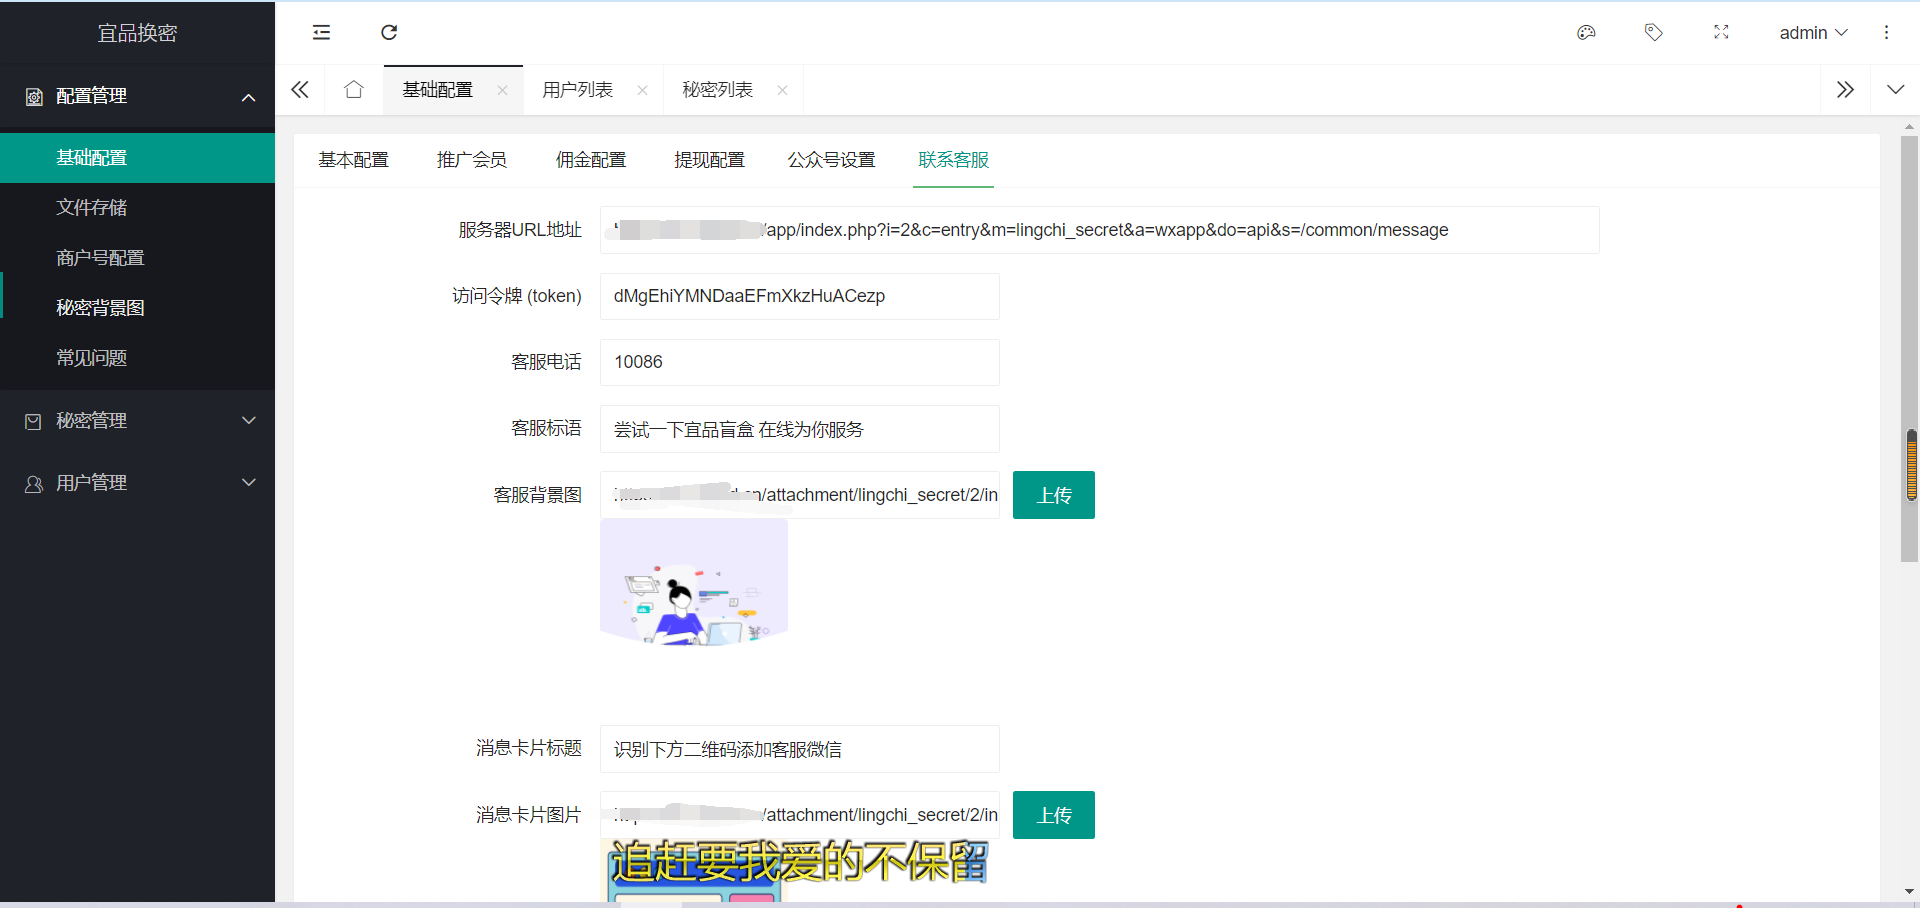Click 上传 button for 消息卡片图片
Viewport: 1920px width, 908px height.
[1053, 815]
